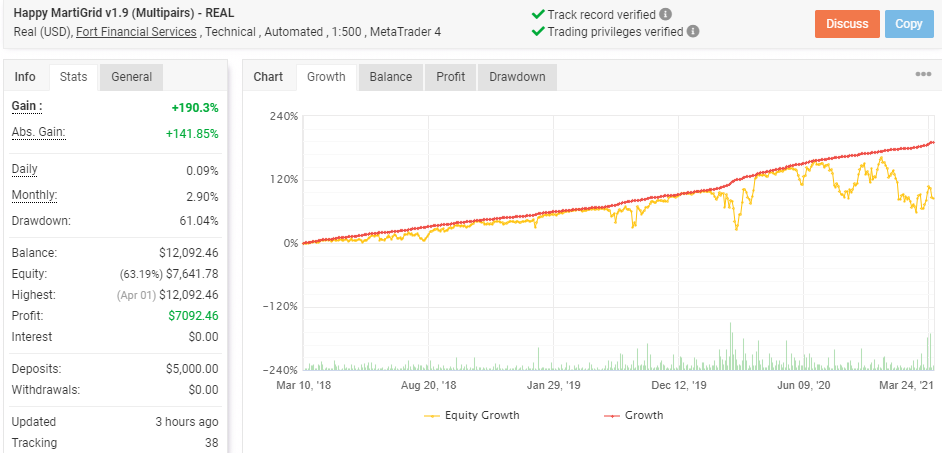Screen dimensions: 942x453
Task: Click the Abs. Gain label
Action: [x=38, y=132]
